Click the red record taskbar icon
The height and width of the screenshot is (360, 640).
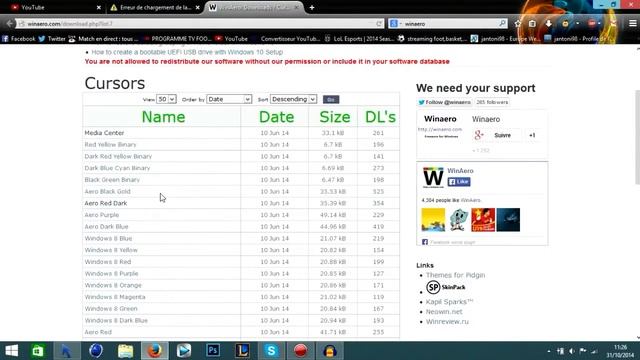(x=300, y=351)
